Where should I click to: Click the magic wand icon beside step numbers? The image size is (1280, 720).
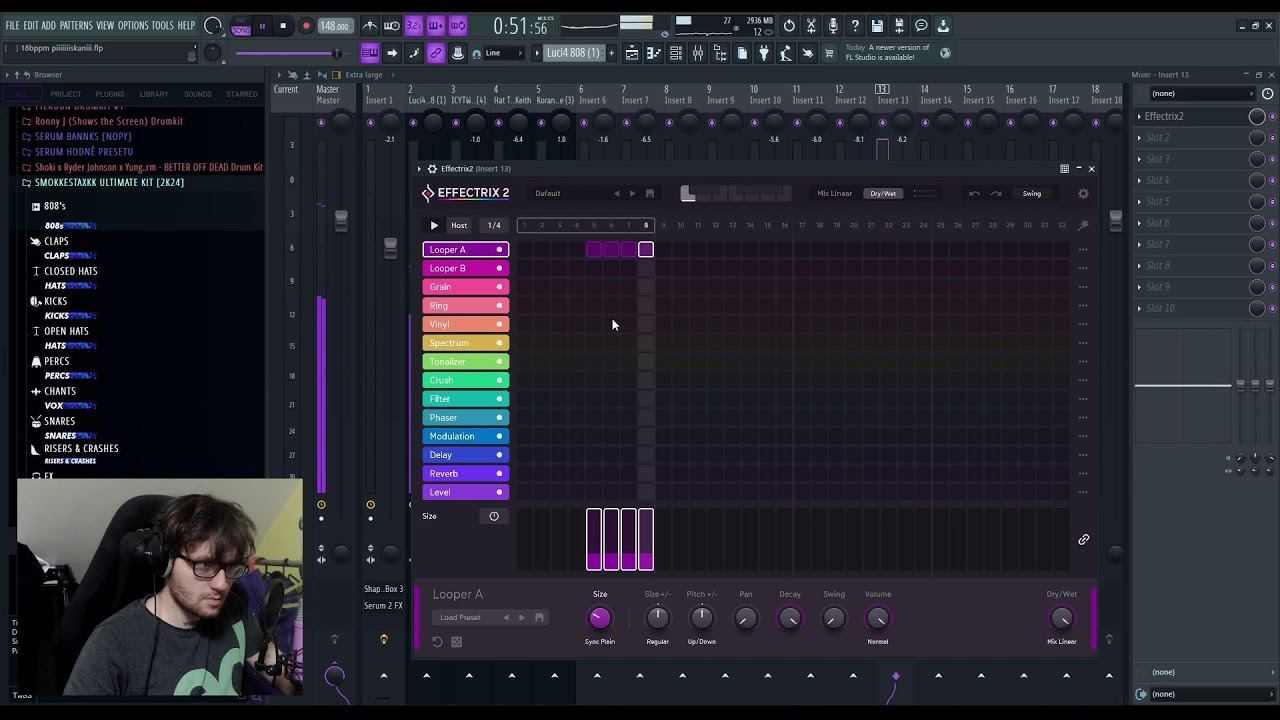(x=1083, y=225)
